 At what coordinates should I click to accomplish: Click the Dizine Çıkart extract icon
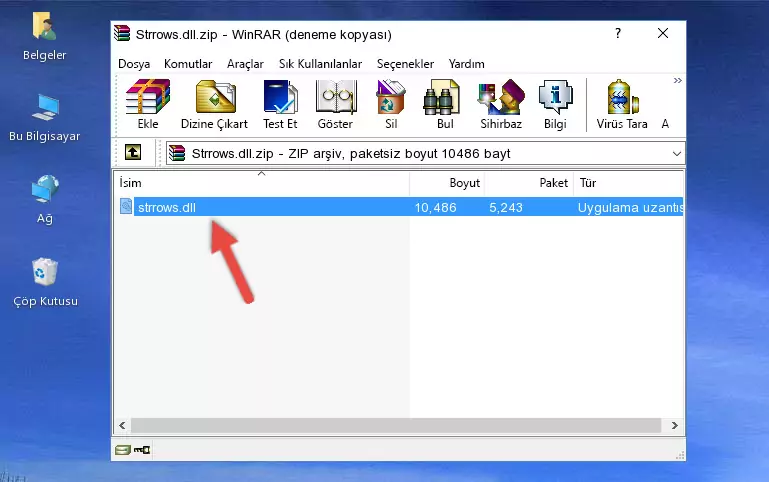click(x=214, y=104)
